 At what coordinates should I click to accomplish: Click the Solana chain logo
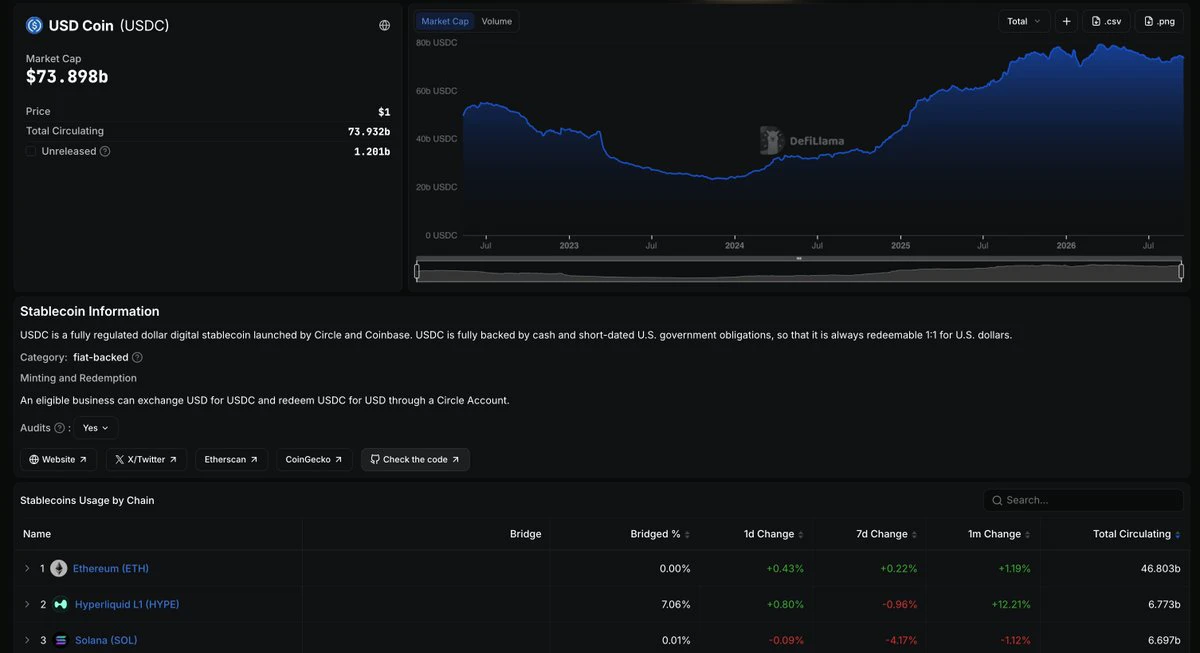(x=61, y=640)
